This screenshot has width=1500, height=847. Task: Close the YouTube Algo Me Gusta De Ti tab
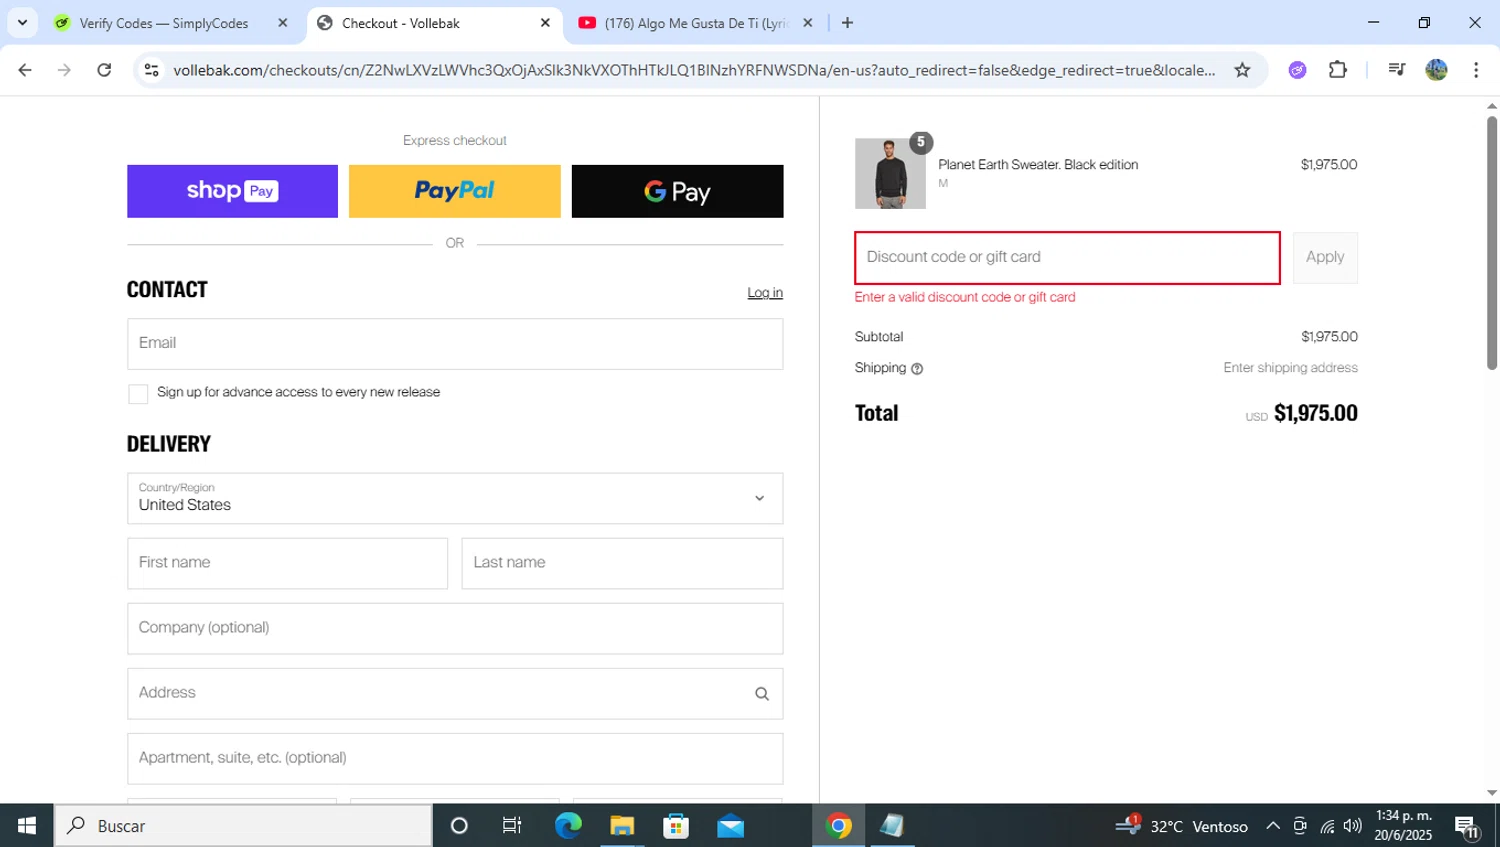click(808, 23)
